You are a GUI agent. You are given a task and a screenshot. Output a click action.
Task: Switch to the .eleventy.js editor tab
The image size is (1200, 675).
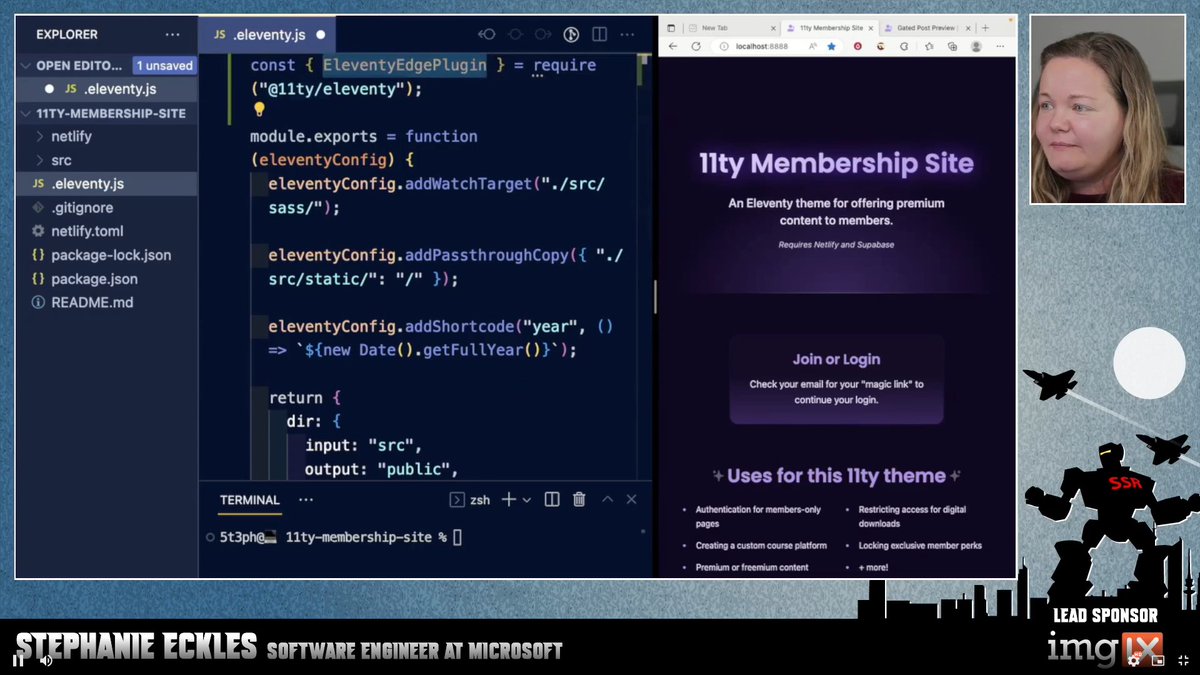point(268,34)
